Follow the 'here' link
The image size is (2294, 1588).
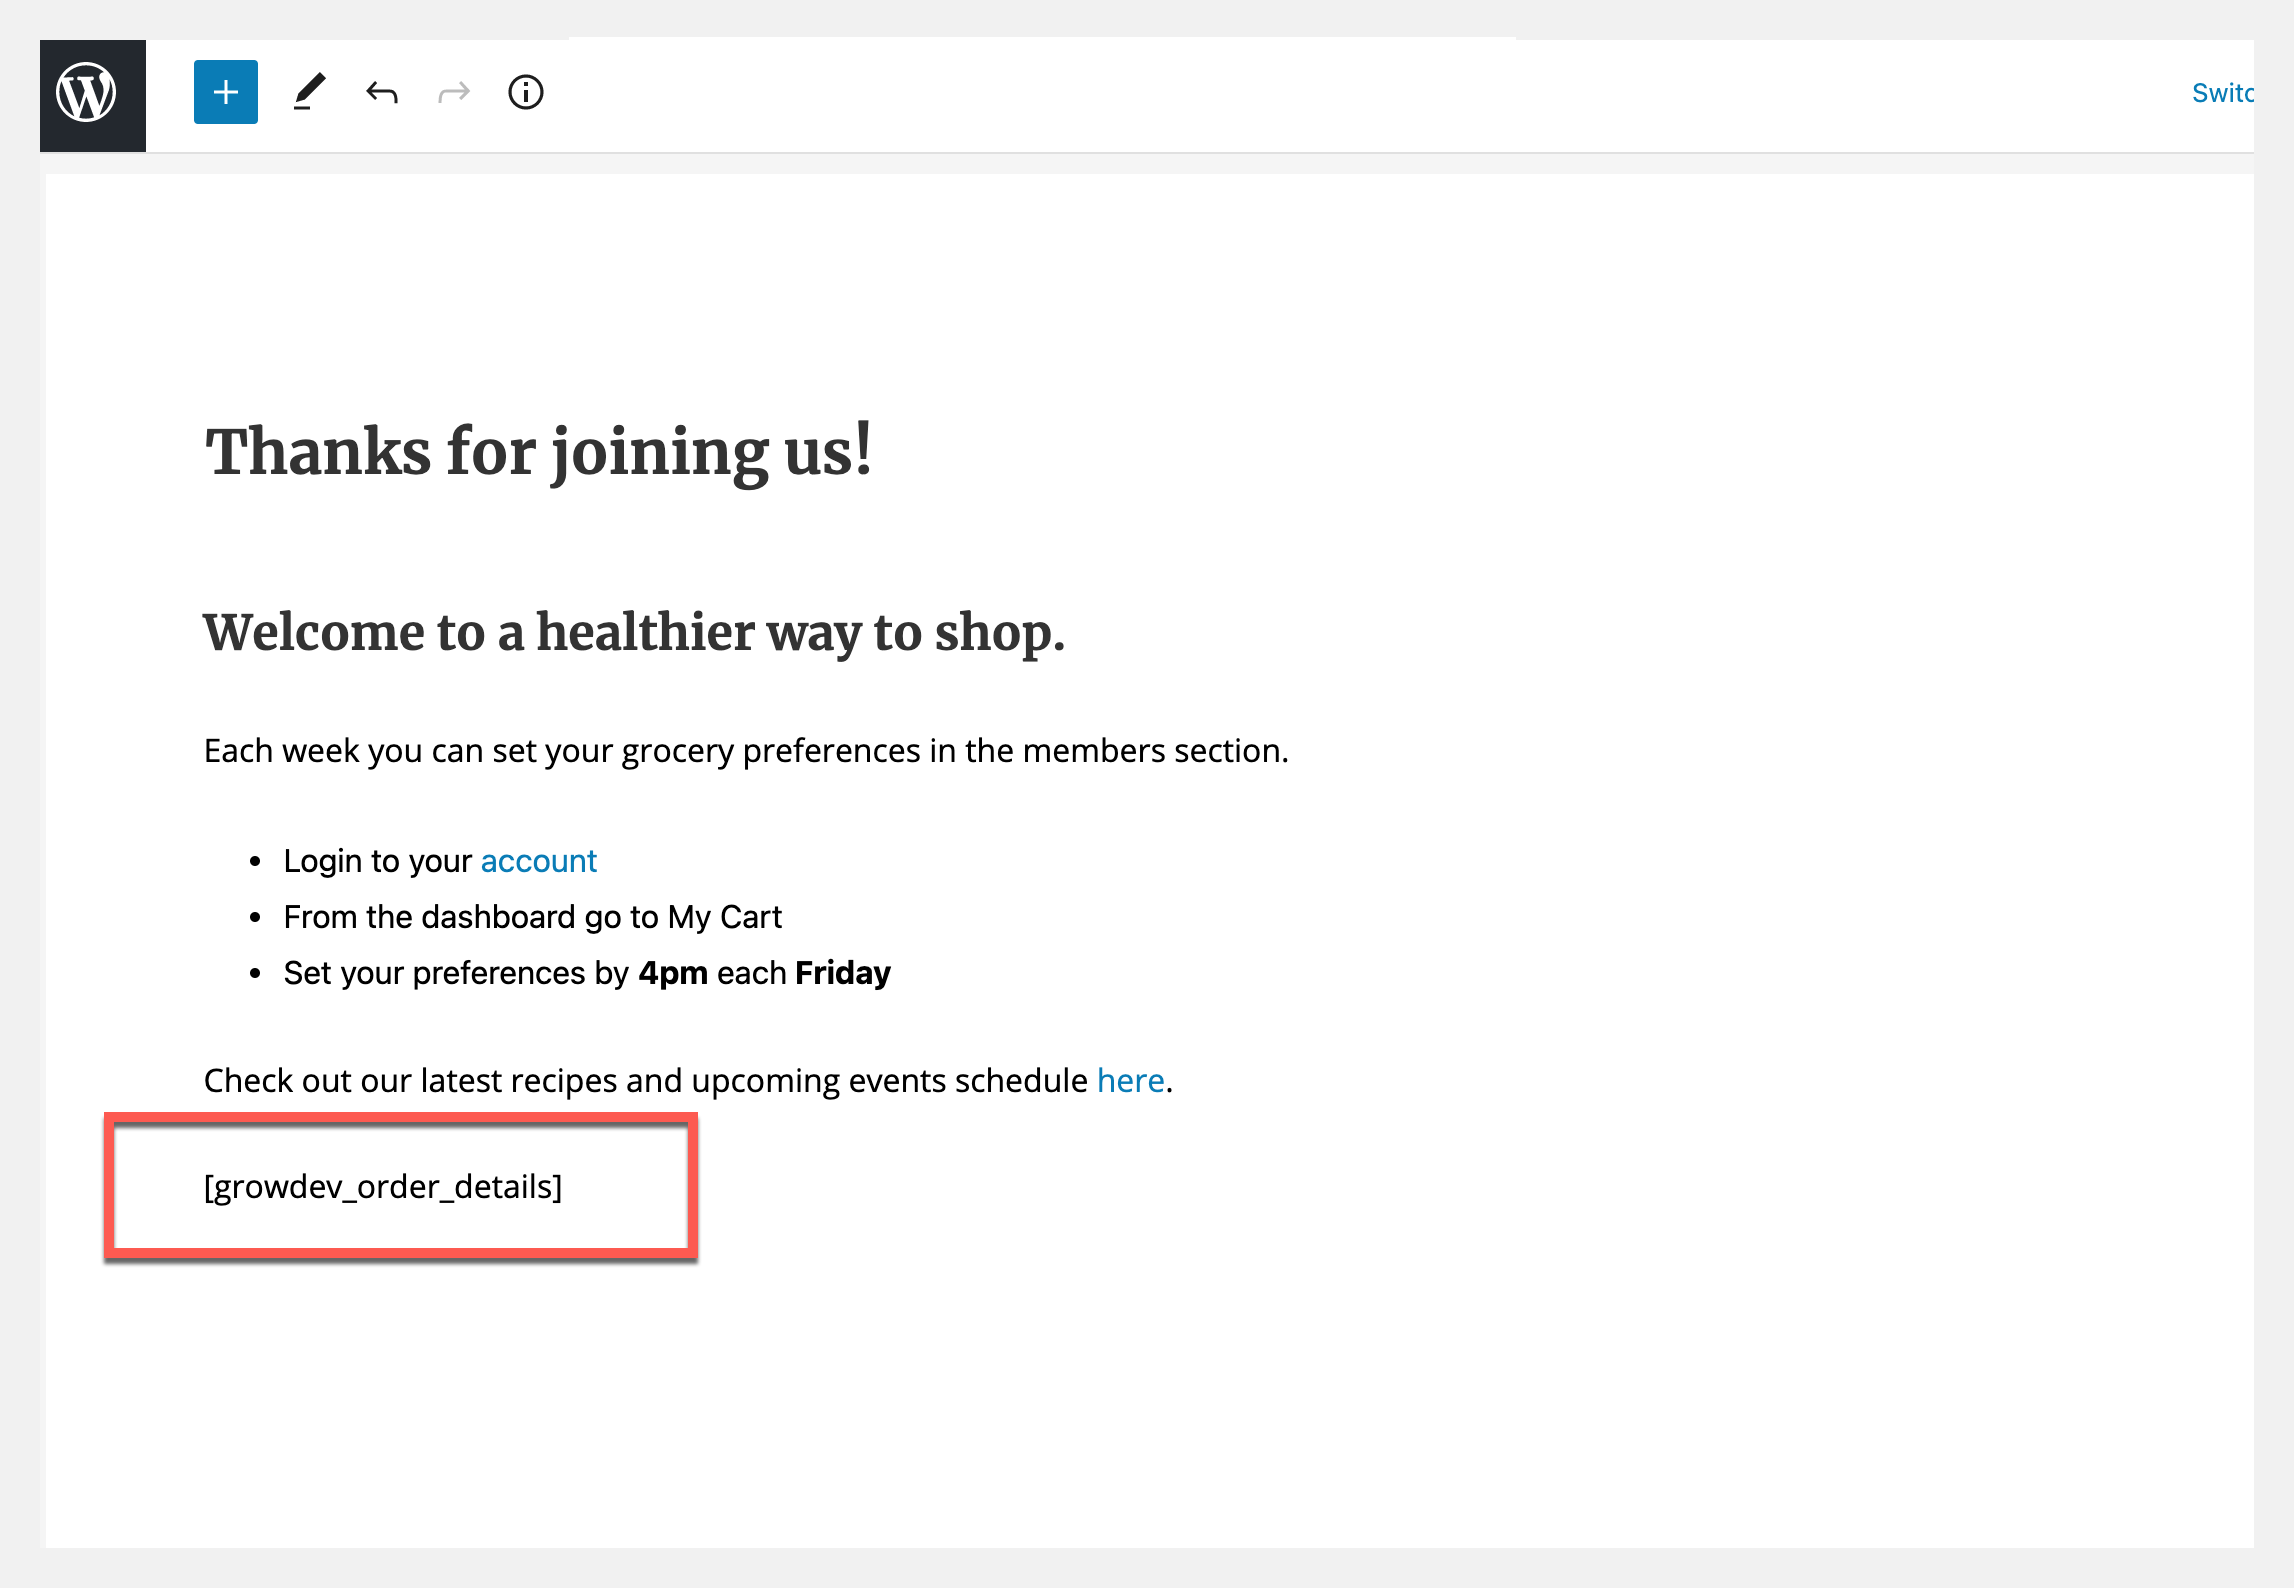click(1130, 1081)
